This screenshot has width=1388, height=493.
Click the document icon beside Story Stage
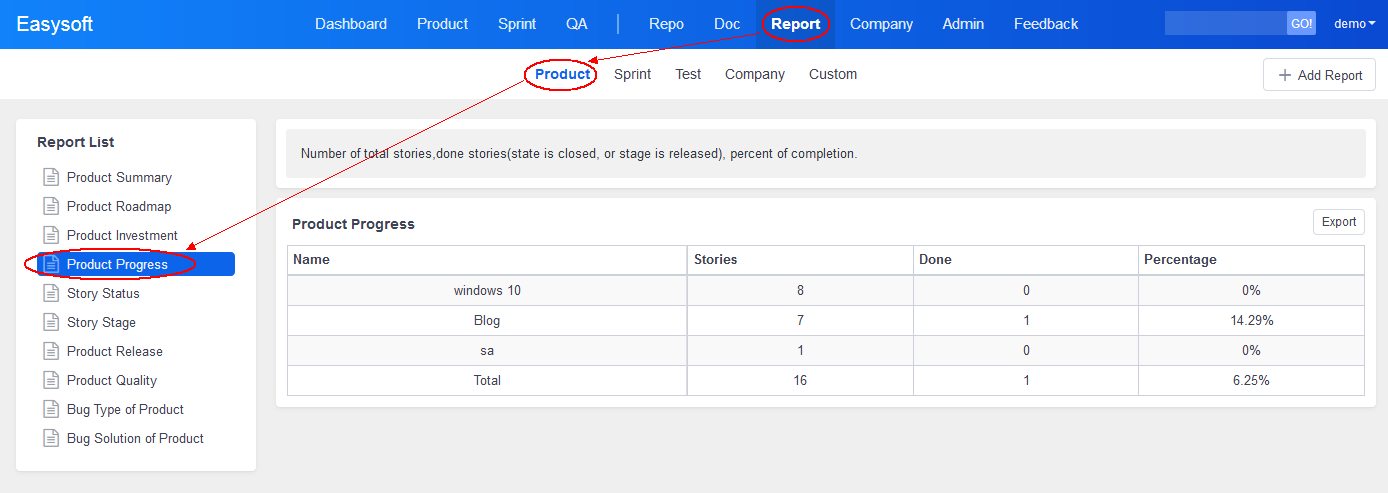coord(50,322)
